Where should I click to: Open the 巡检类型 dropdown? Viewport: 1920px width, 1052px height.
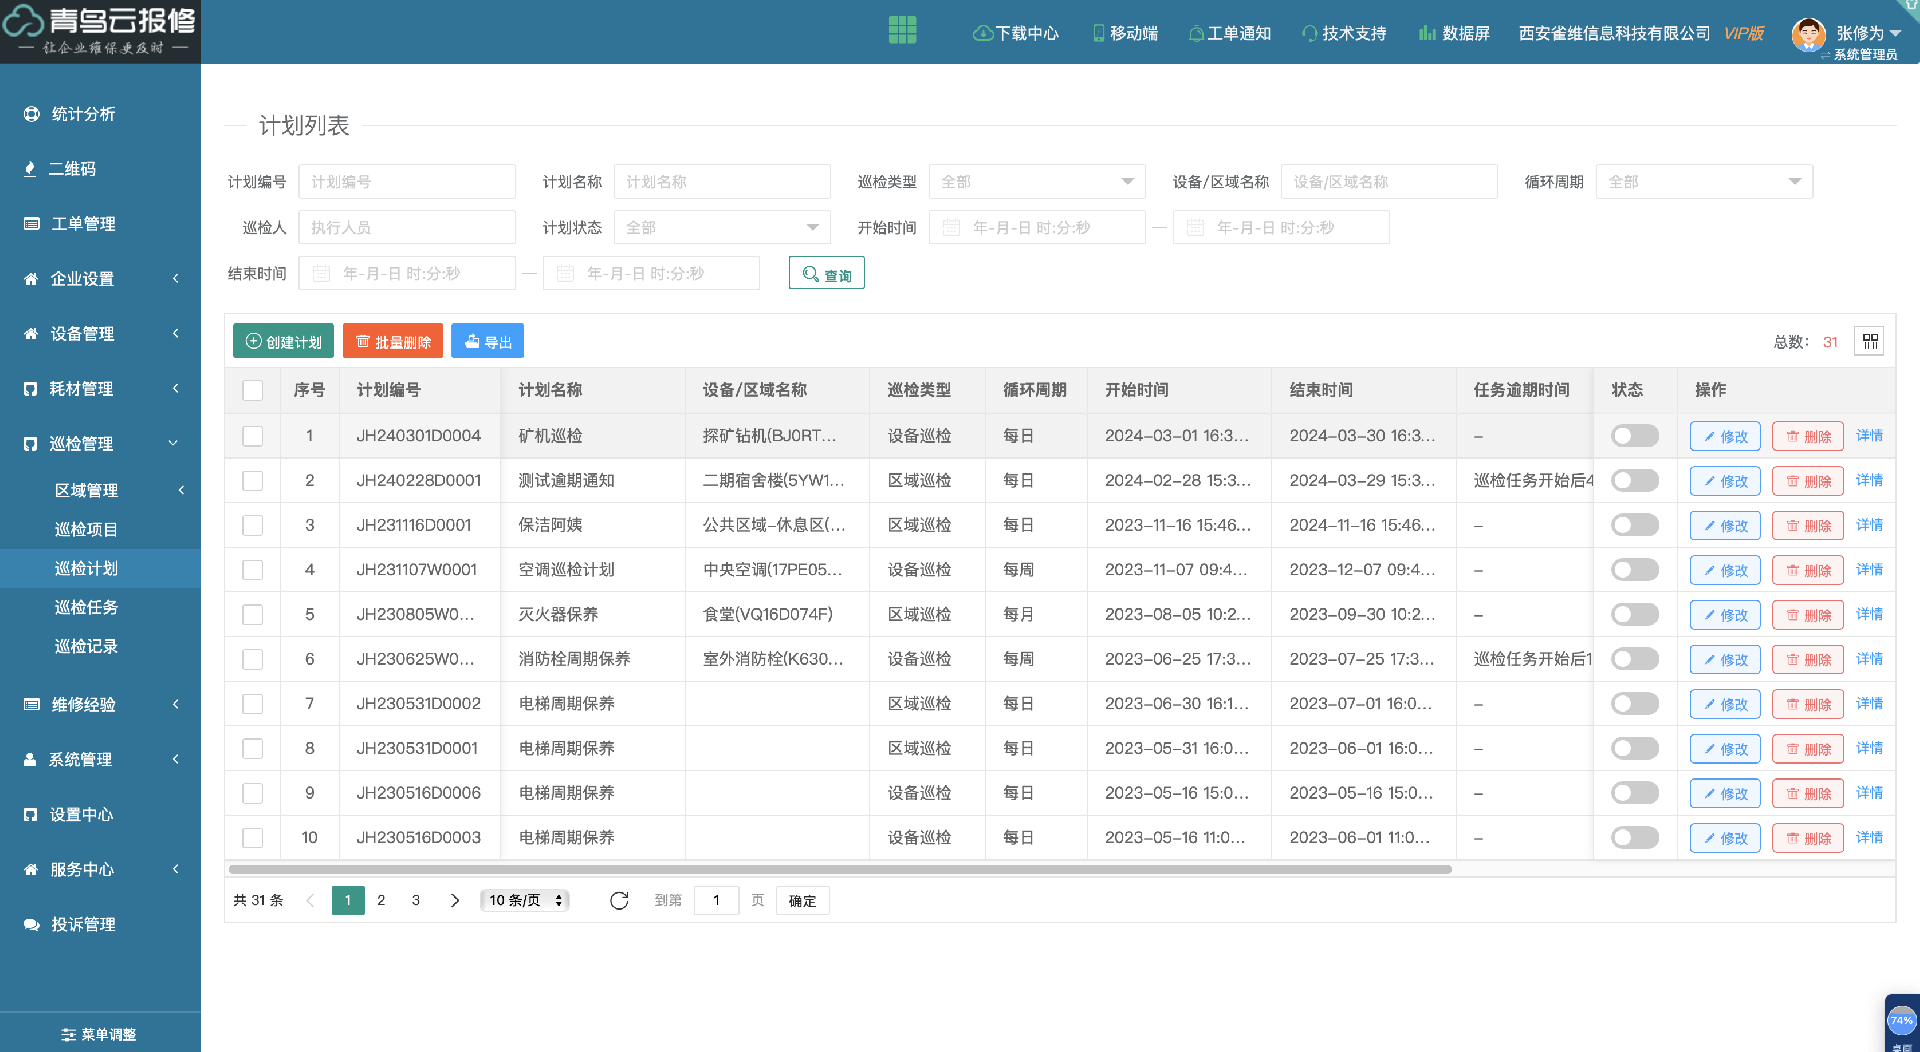pos(1036,182)
